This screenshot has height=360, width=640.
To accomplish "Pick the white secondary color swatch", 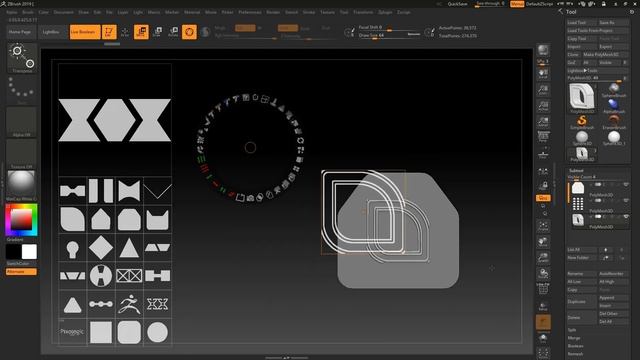I will [29, 252].
